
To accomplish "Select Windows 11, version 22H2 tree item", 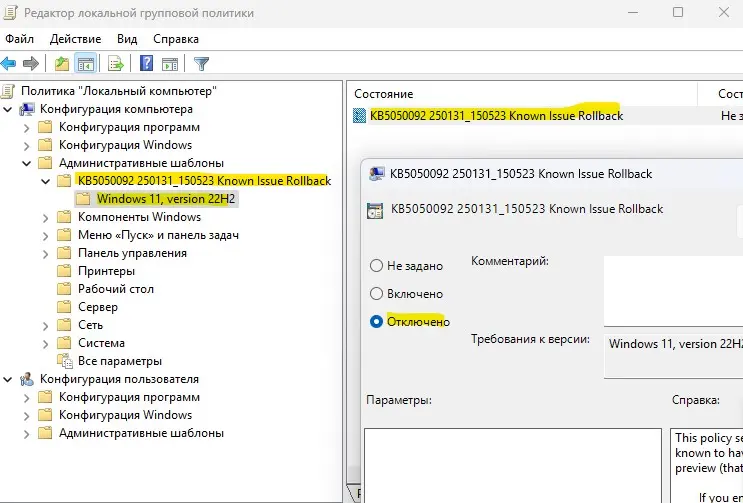I will (x=166, y=199).
